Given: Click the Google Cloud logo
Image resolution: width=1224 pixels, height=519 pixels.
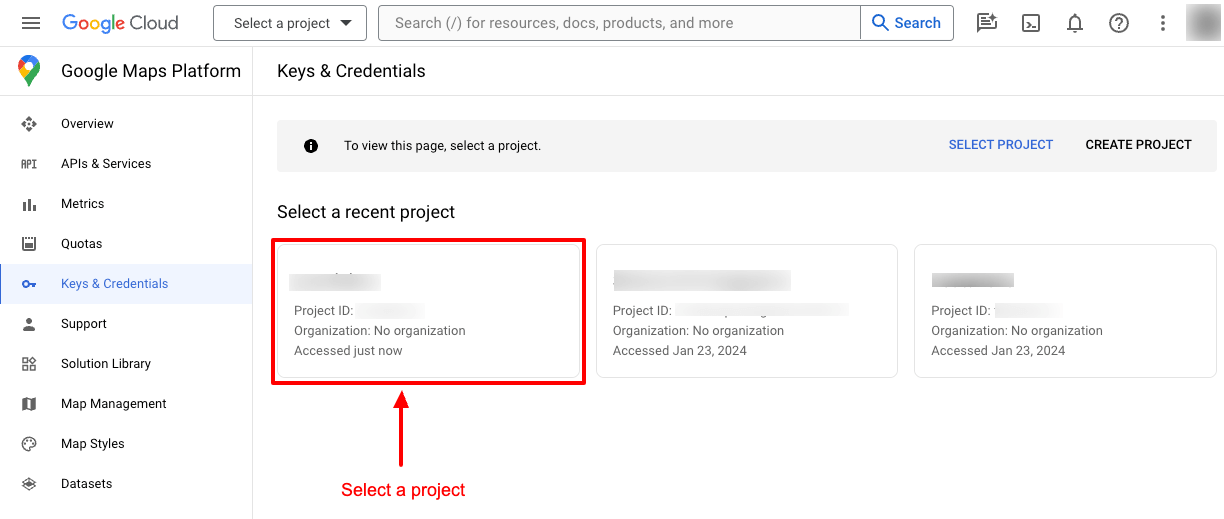Looking at the screenshot, I should (120, 23).
